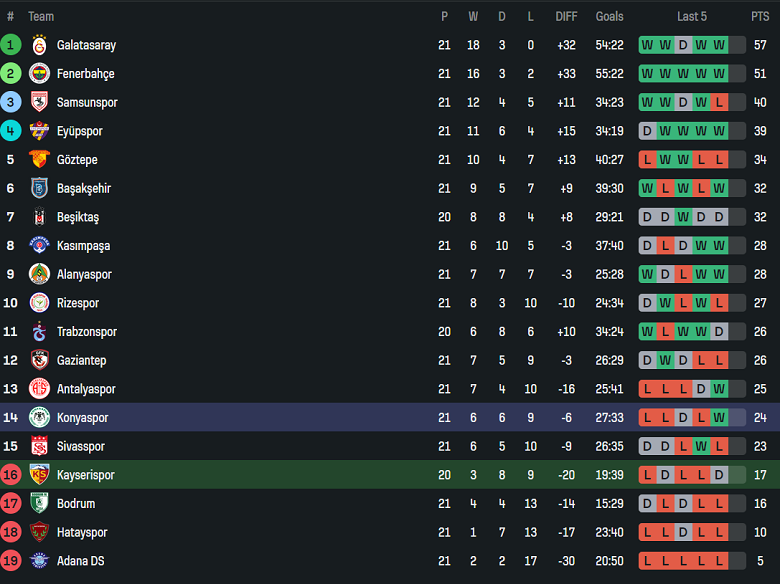This screenshot has width=780, height=584.
Task: Click the Galatasaray club crest icon
Action: tap(39, 45)
